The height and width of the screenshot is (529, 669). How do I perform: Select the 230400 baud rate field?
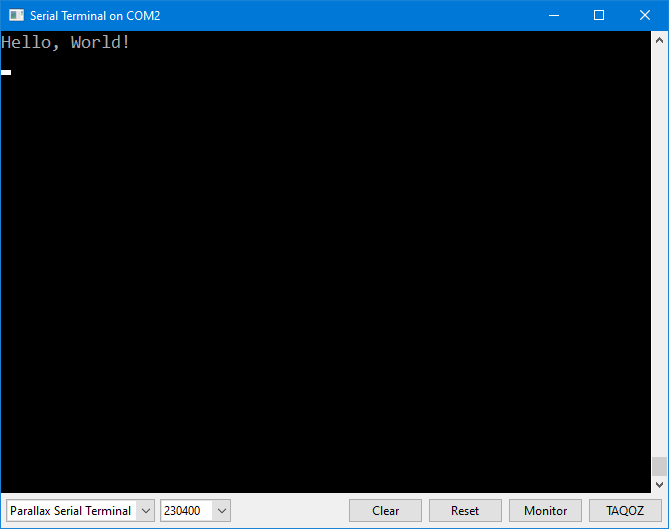[186, 510]
